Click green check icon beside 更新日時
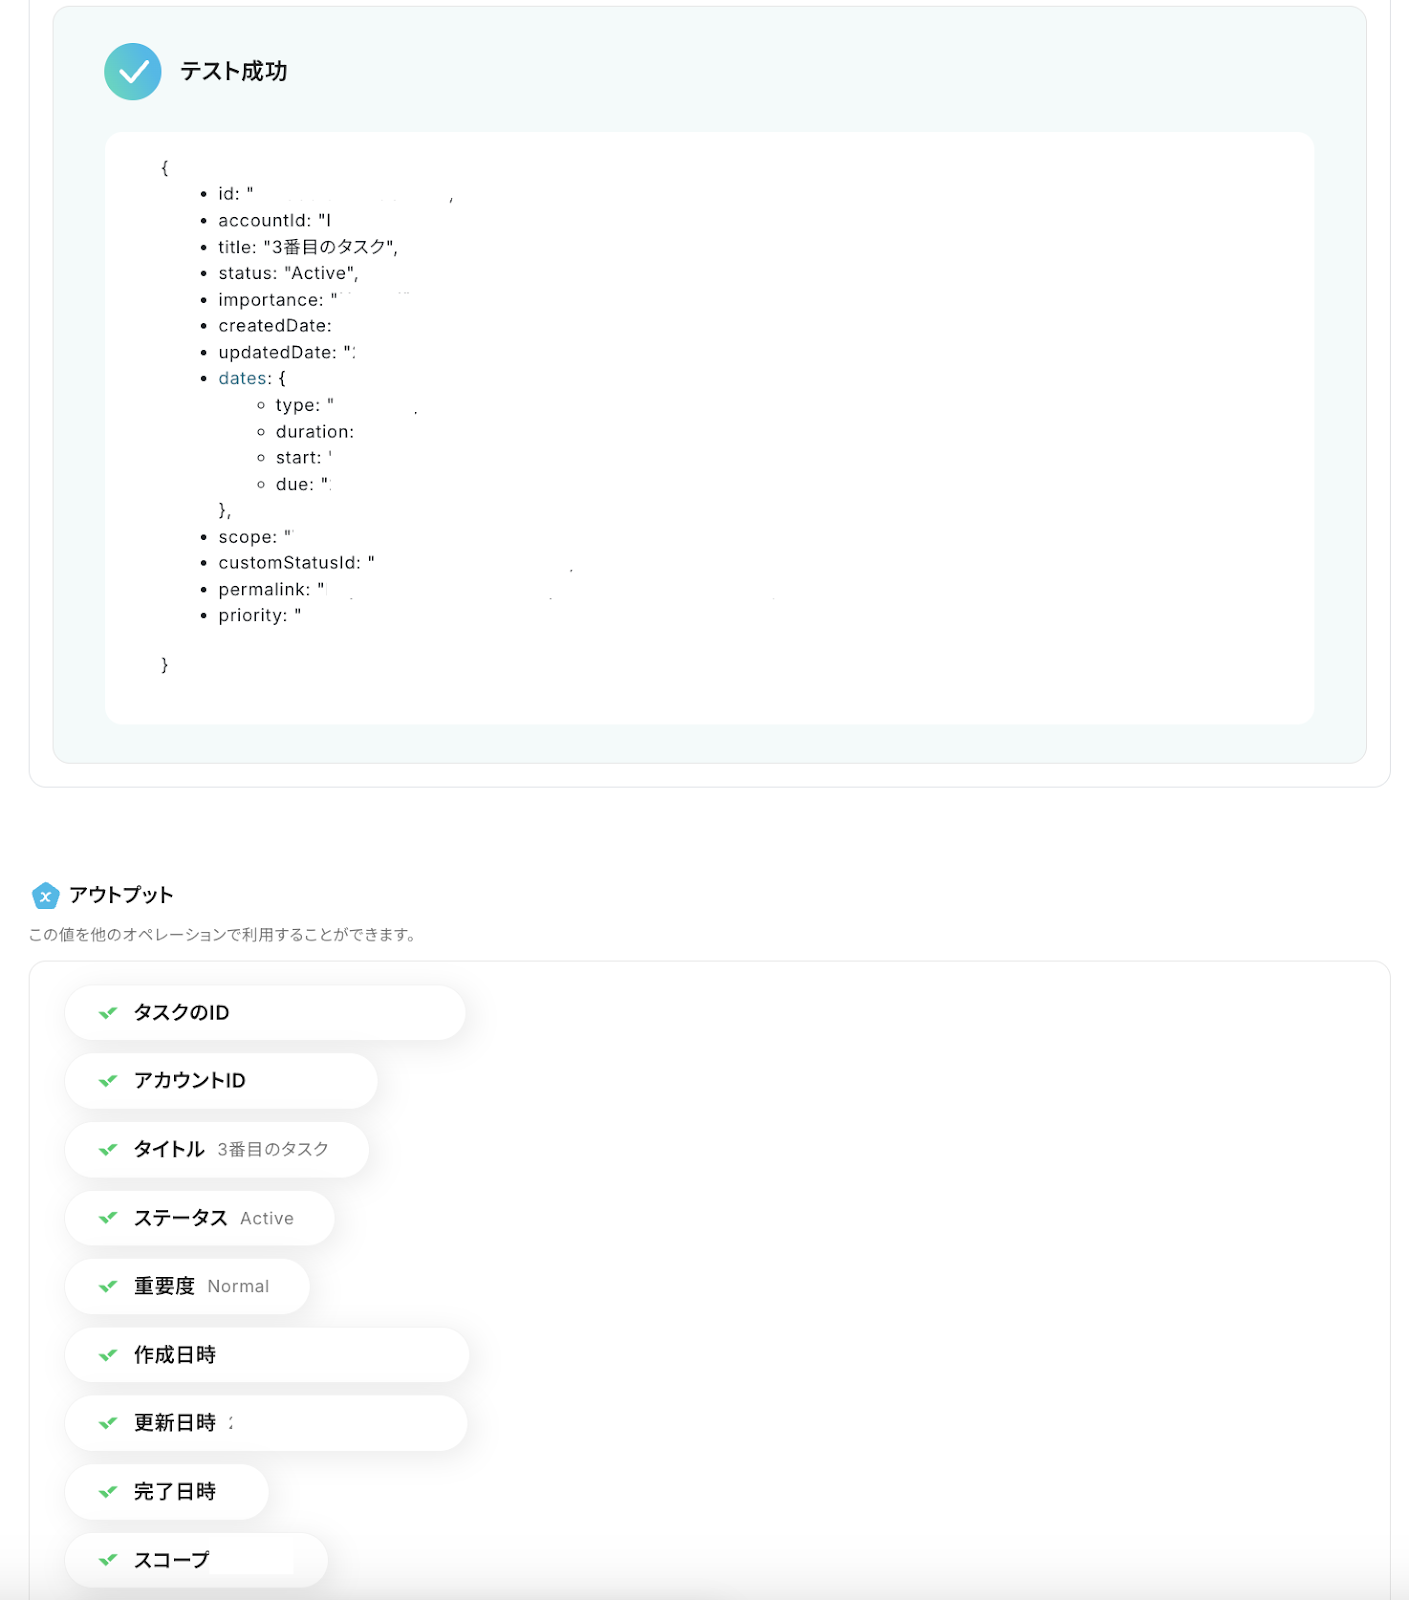1409x1600 pixels. pos(108,1423)
